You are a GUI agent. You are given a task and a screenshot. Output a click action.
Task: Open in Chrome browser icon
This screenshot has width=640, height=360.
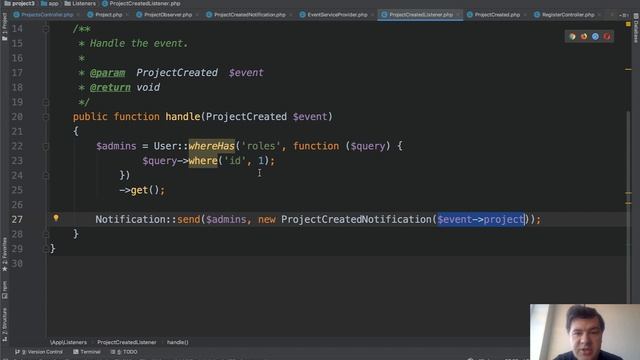tap(572, 36)
